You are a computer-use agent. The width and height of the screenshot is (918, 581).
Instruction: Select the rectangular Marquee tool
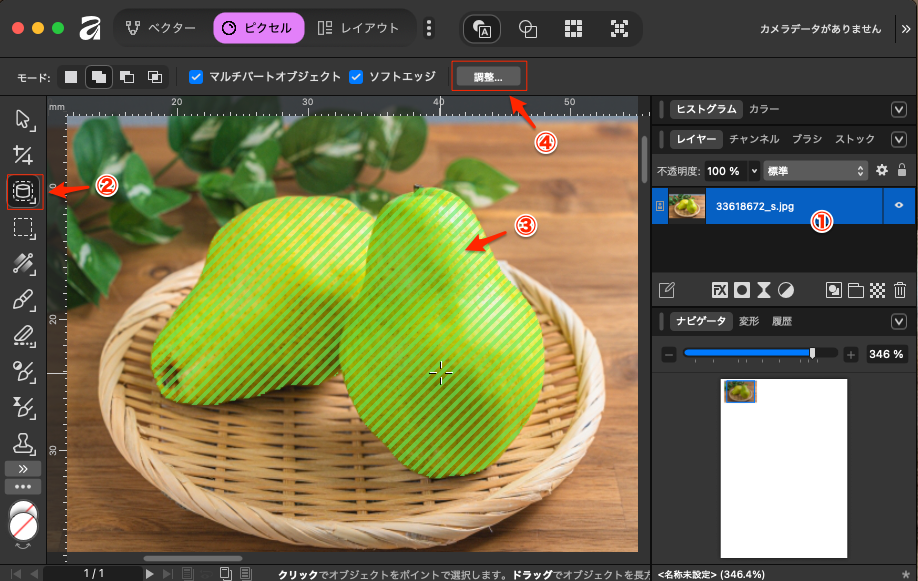[23, 227]
